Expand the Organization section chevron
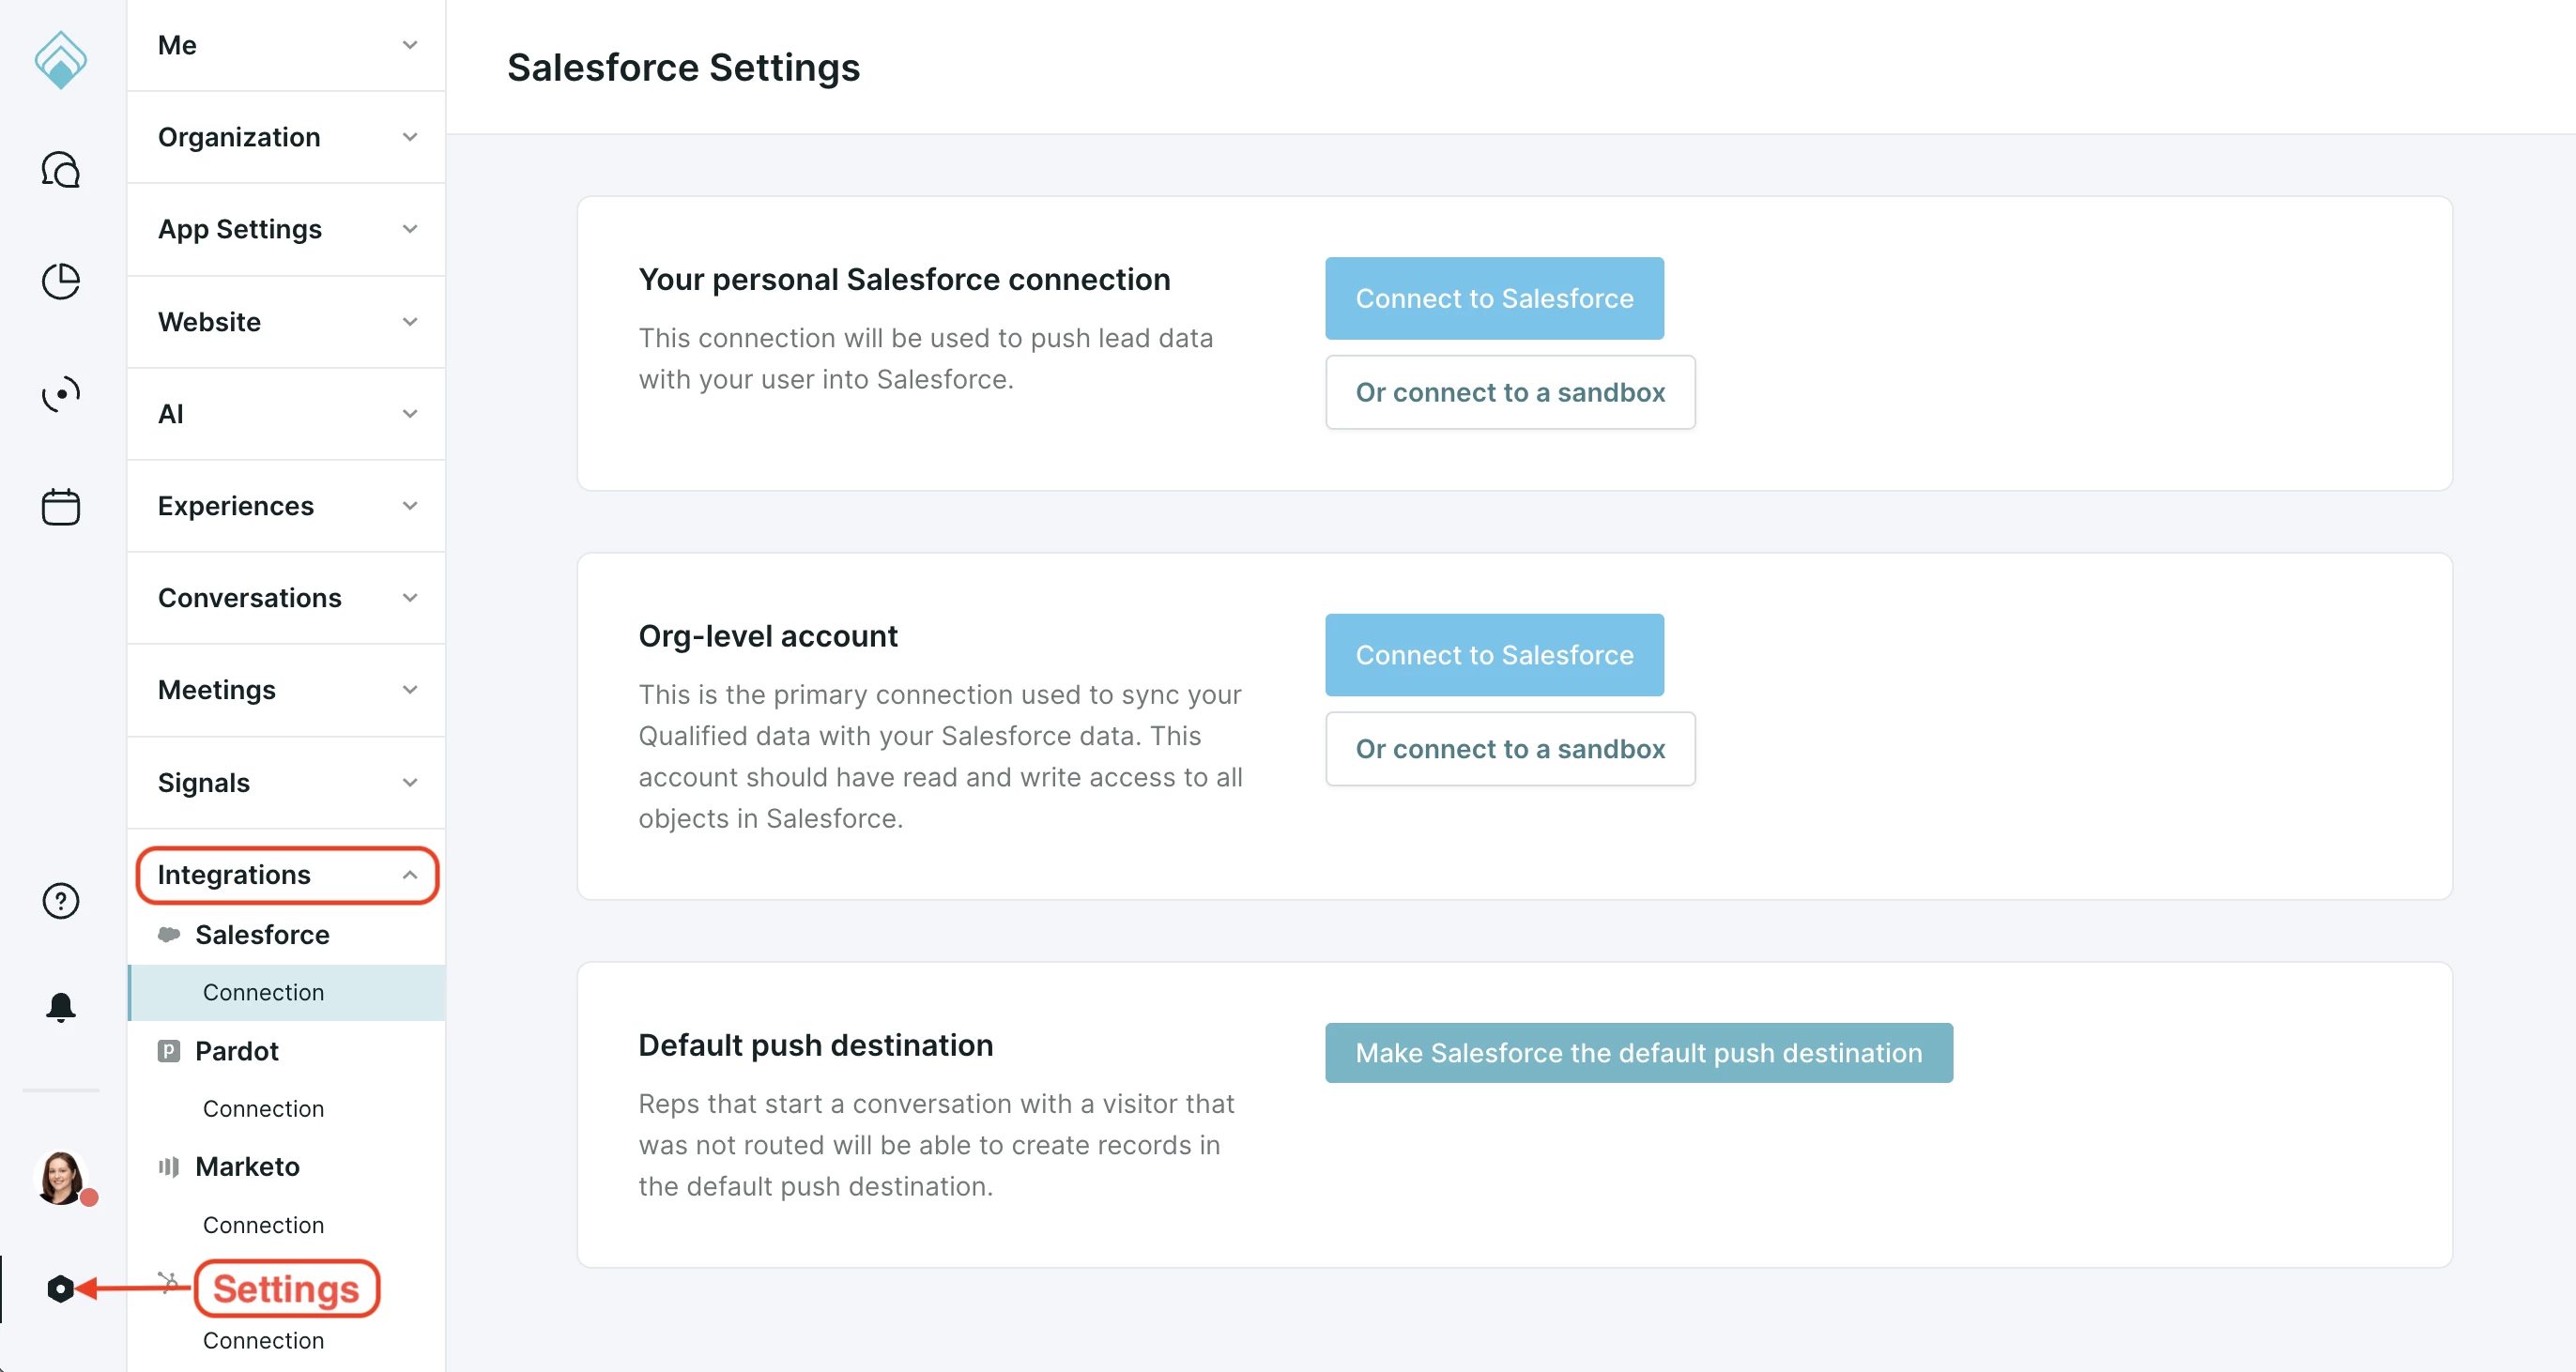Image resolution: width=2576 pixels, height=1372 pixels. coord(409,137)
